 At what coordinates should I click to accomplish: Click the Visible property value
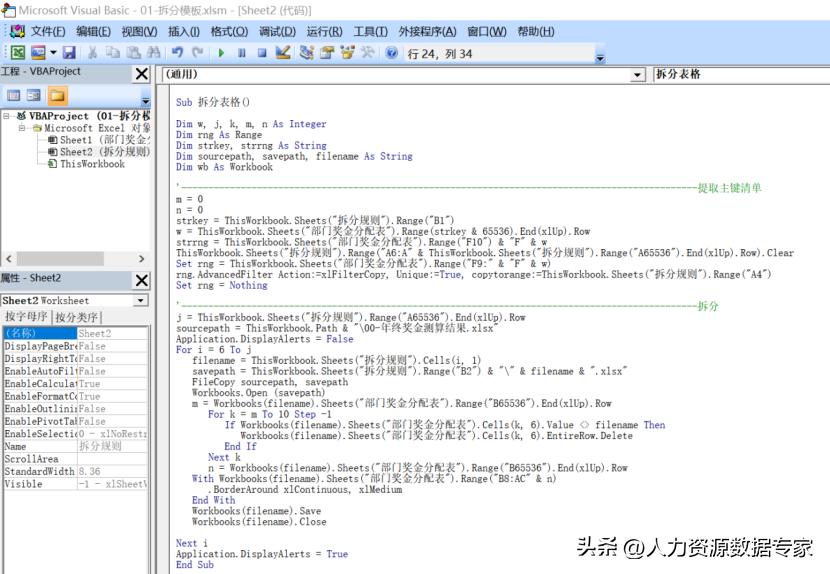tap(112, 484)
